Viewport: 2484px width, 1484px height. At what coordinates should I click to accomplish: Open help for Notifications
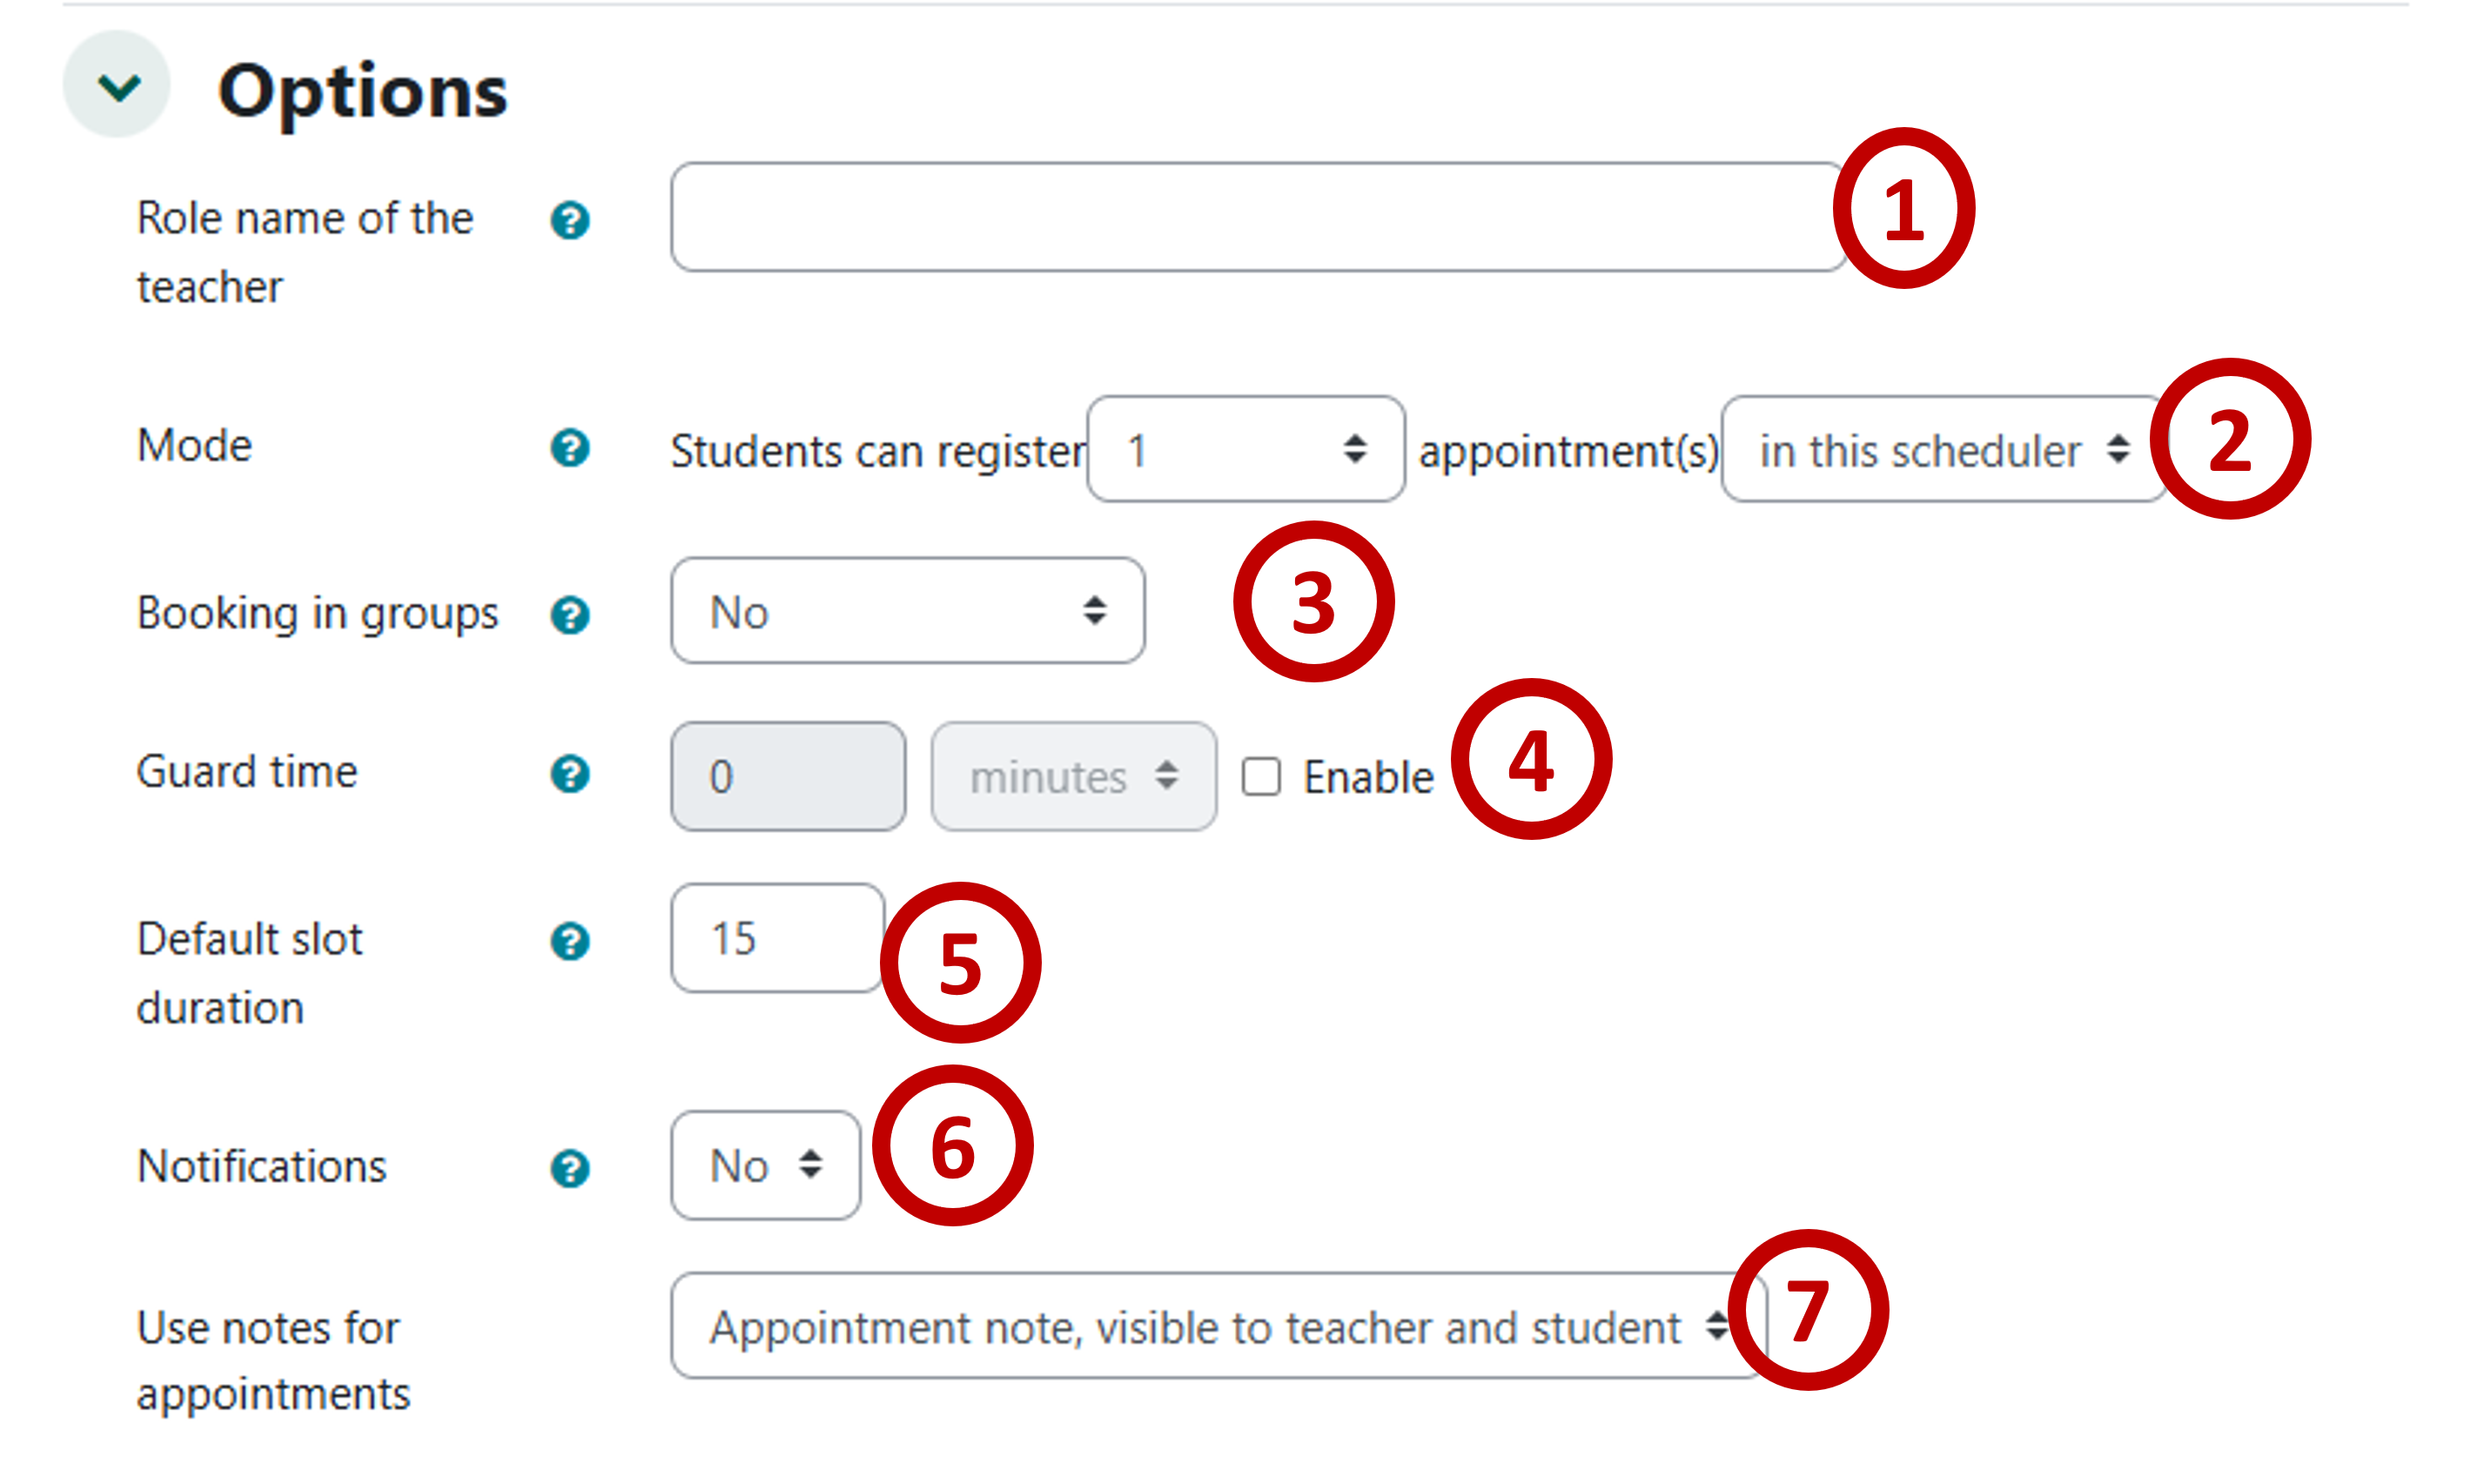569,1166
